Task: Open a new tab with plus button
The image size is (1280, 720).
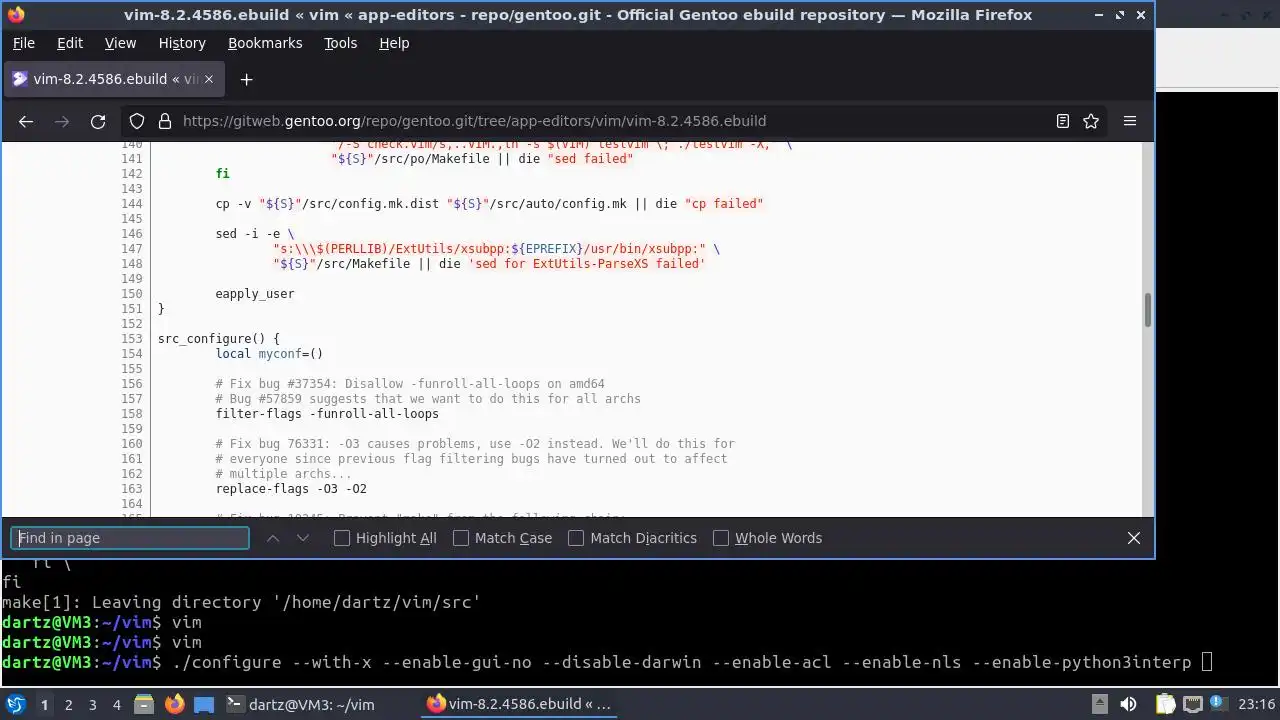Action: (246, 79)
